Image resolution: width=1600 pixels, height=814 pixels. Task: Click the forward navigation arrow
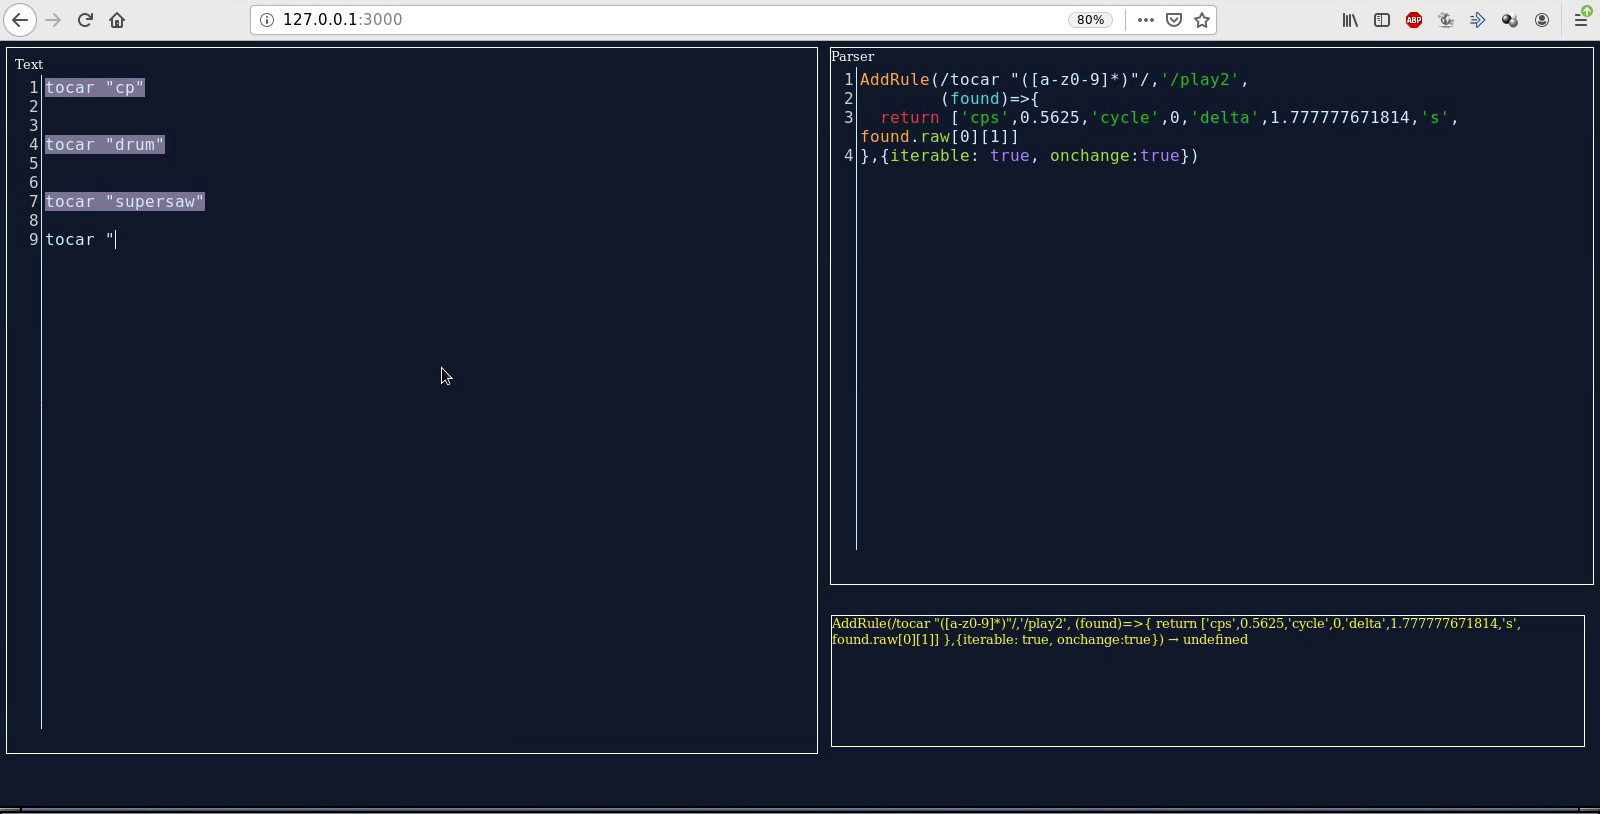pyautogui.click(x=53, y=20)
